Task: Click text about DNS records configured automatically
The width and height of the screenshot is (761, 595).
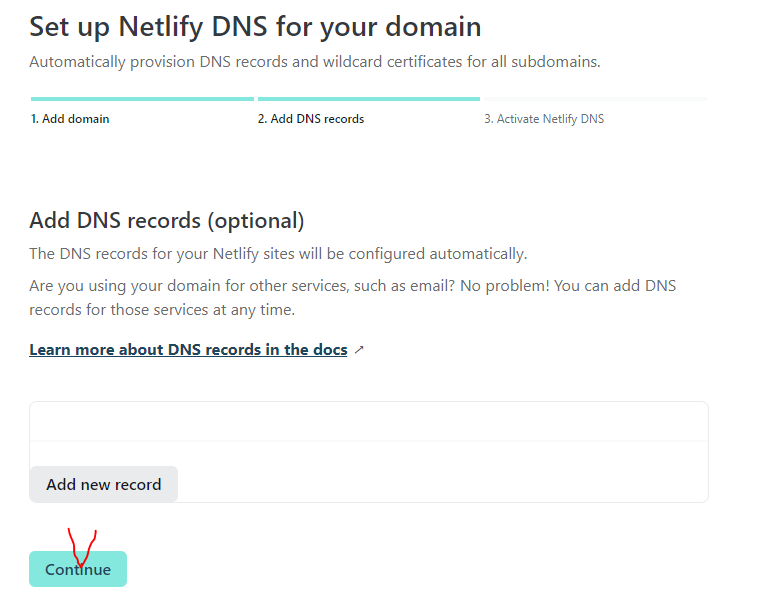Action: 278,254
